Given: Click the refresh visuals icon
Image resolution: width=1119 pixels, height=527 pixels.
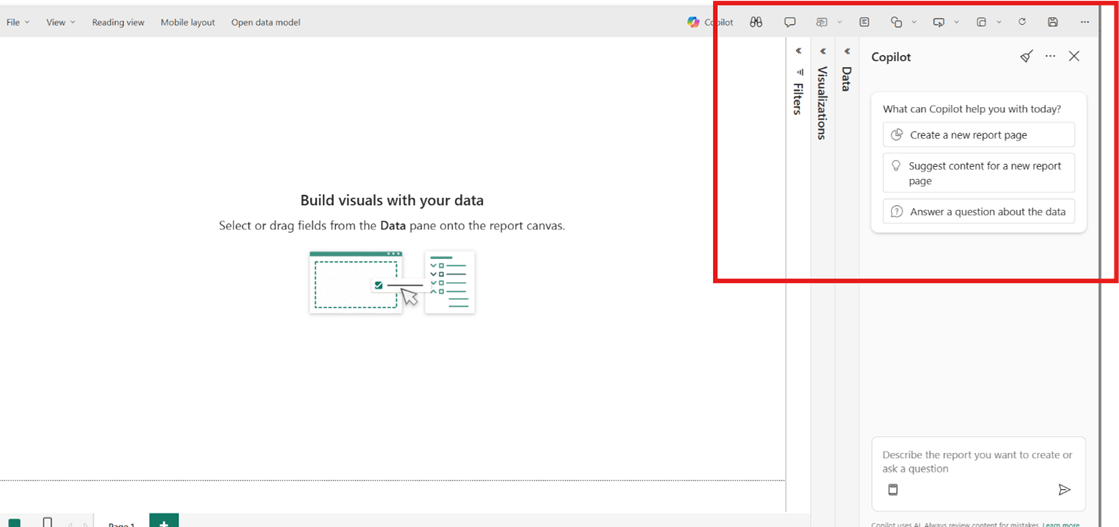Looking at the screenshot, I should pyautogui.click(x=1022, y=22).
